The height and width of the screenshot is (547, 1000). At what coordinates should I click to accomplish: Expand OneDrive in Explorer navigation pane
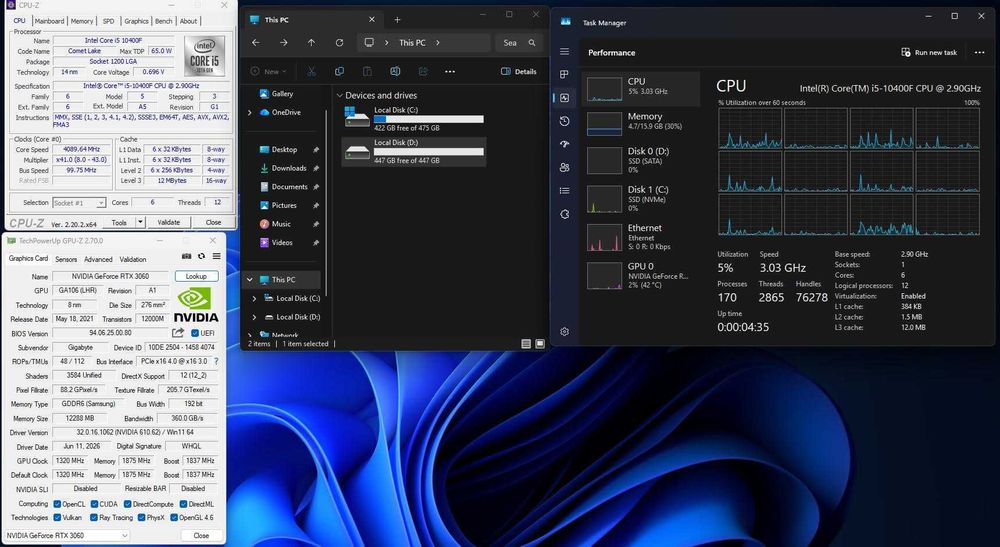click(250, 112)
